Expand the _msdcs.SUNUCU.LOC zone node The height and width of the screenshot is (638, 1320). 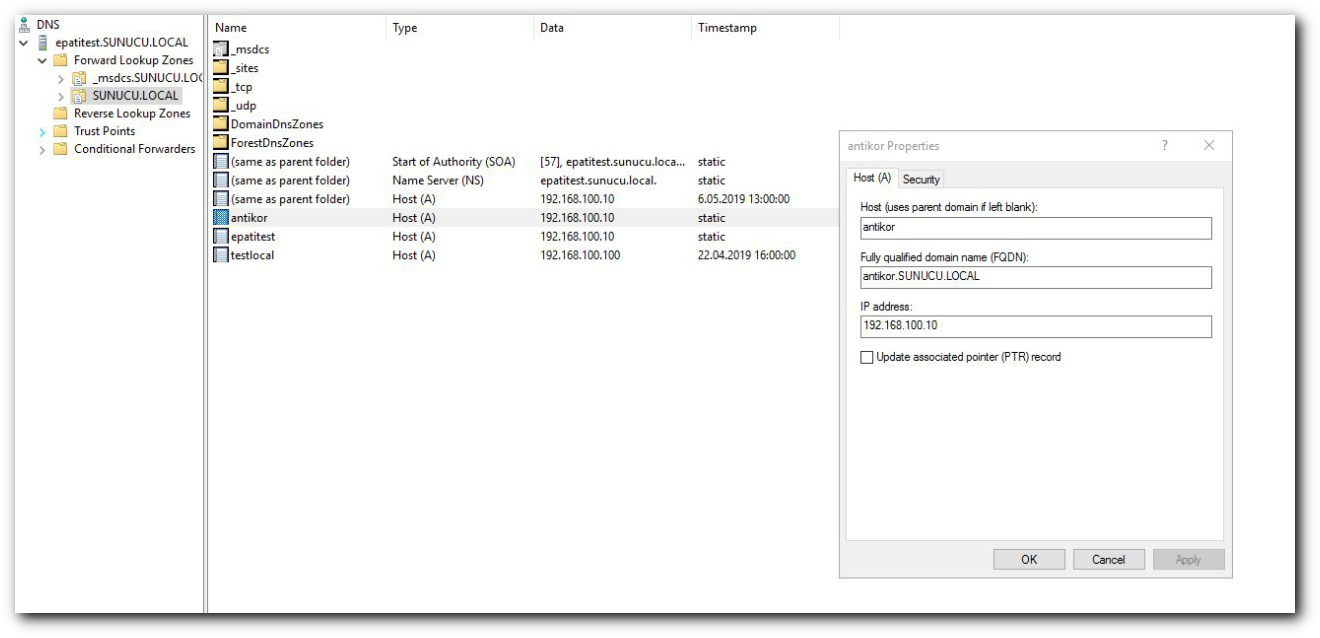click(61, 78)
